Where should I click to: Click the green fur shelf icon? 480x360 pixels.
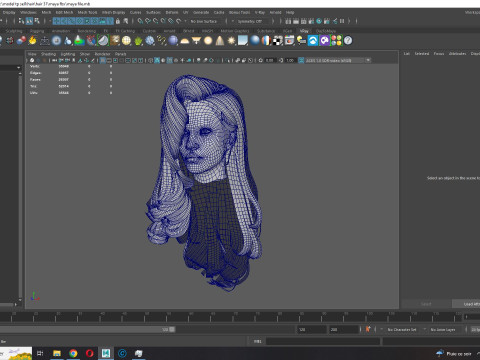pyautogui.click(x=138, y=41)
